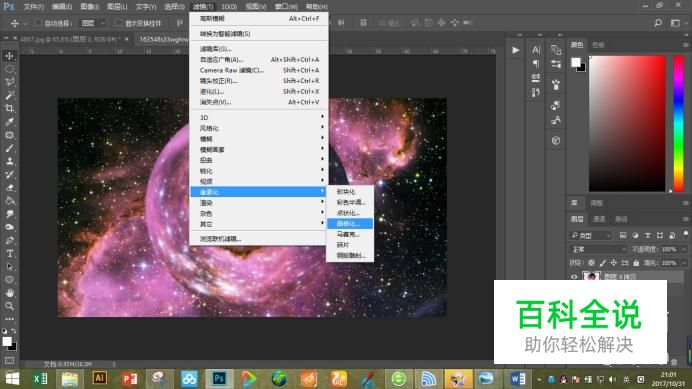This screenshot has height=389, width=692.
Task: Select the Elliptical Marquee tool
Action: point(9,69)
